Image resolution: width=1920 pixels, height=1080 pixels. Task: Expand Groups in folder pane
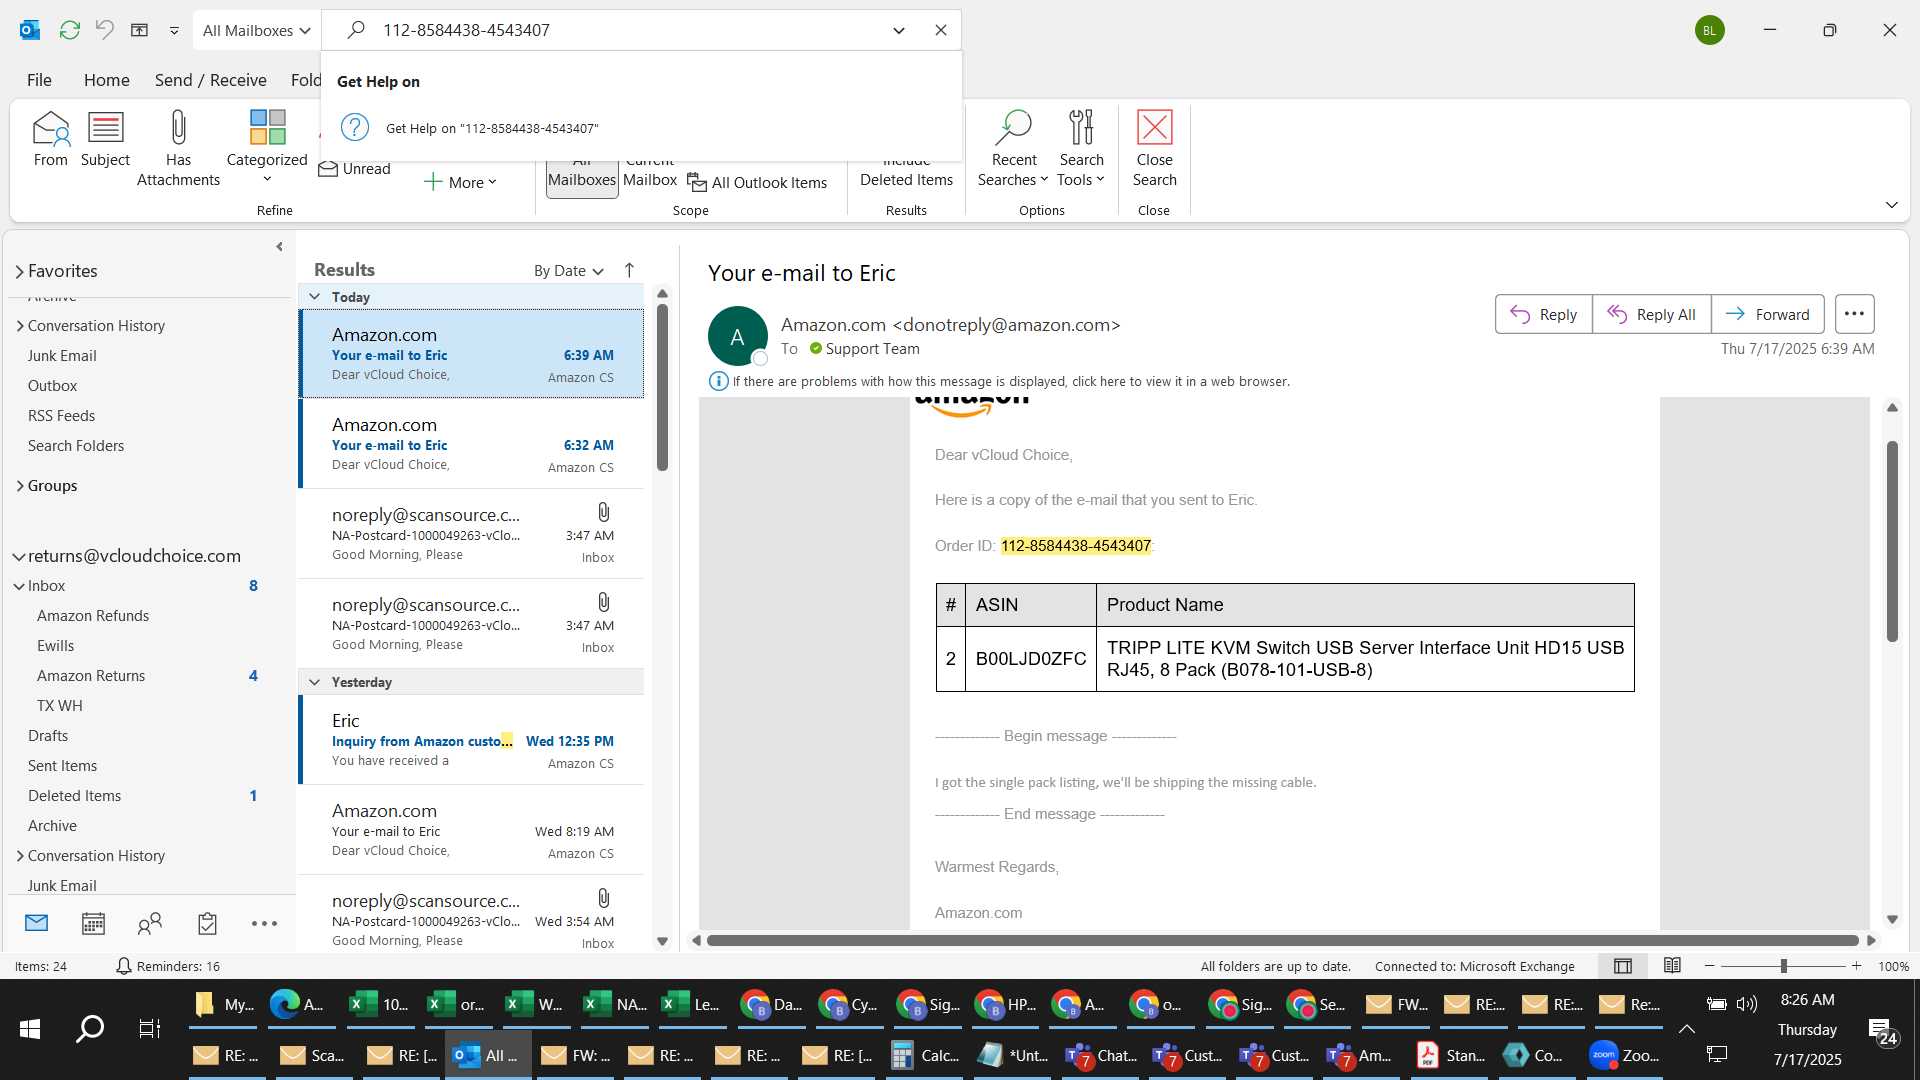[x=19, y=486]
